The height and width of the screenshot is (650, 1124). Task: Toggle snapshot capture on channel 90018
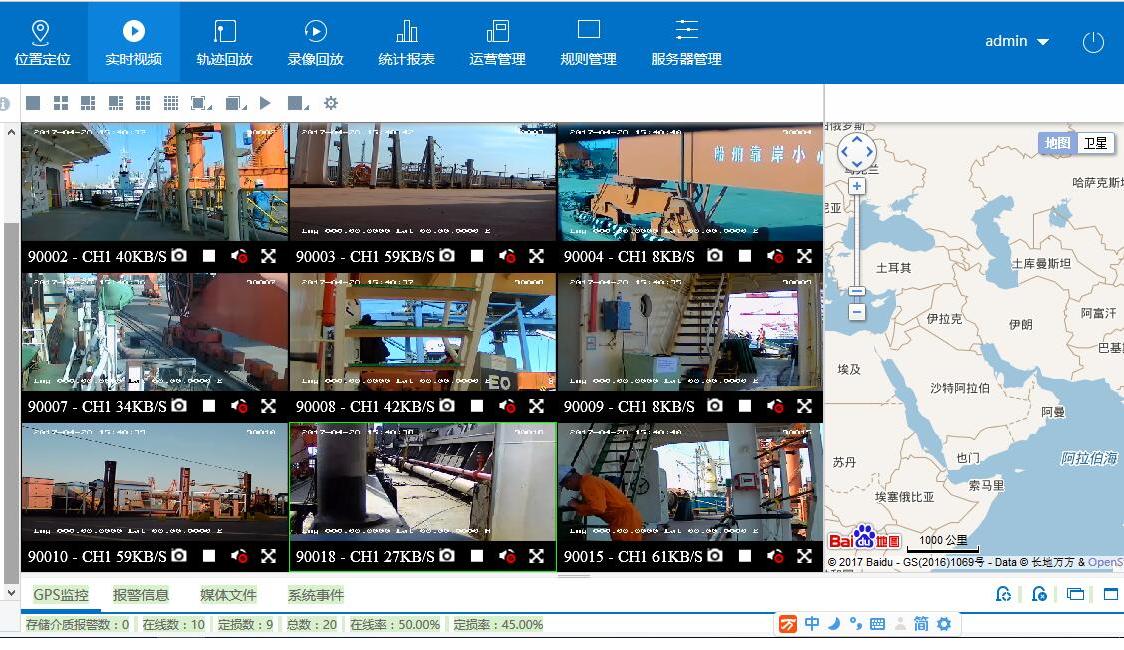pyautogui.click(x=447, y=556)
